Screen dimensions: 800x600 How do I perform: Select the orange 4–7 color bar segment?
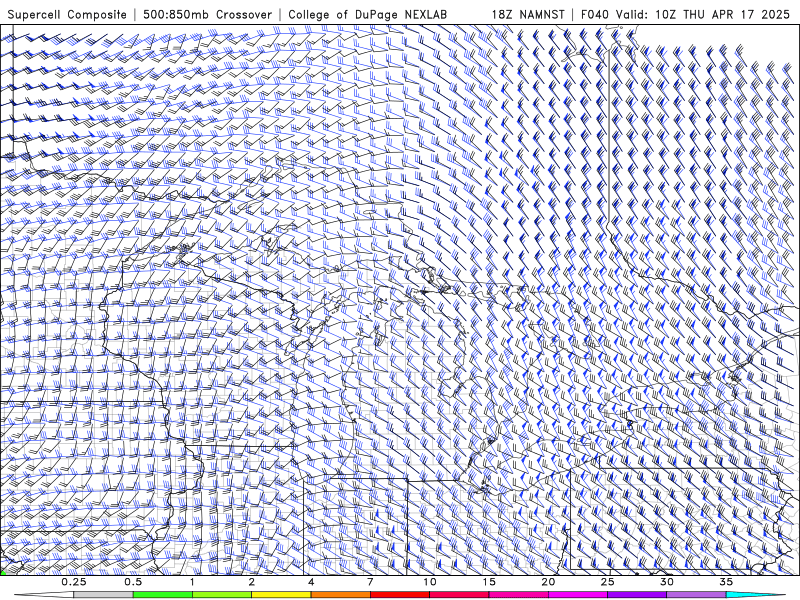click(x=341, y=595)
